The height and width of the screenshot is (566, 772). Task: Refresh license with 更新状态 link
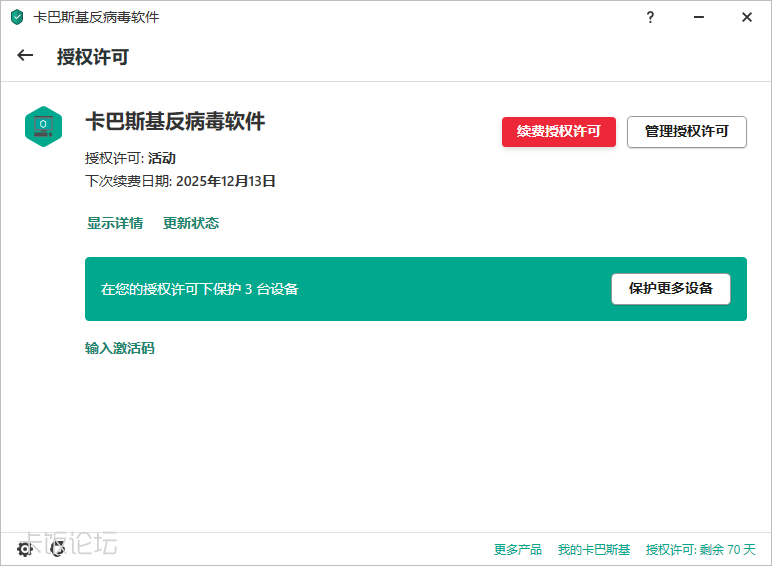click(191, 223)
